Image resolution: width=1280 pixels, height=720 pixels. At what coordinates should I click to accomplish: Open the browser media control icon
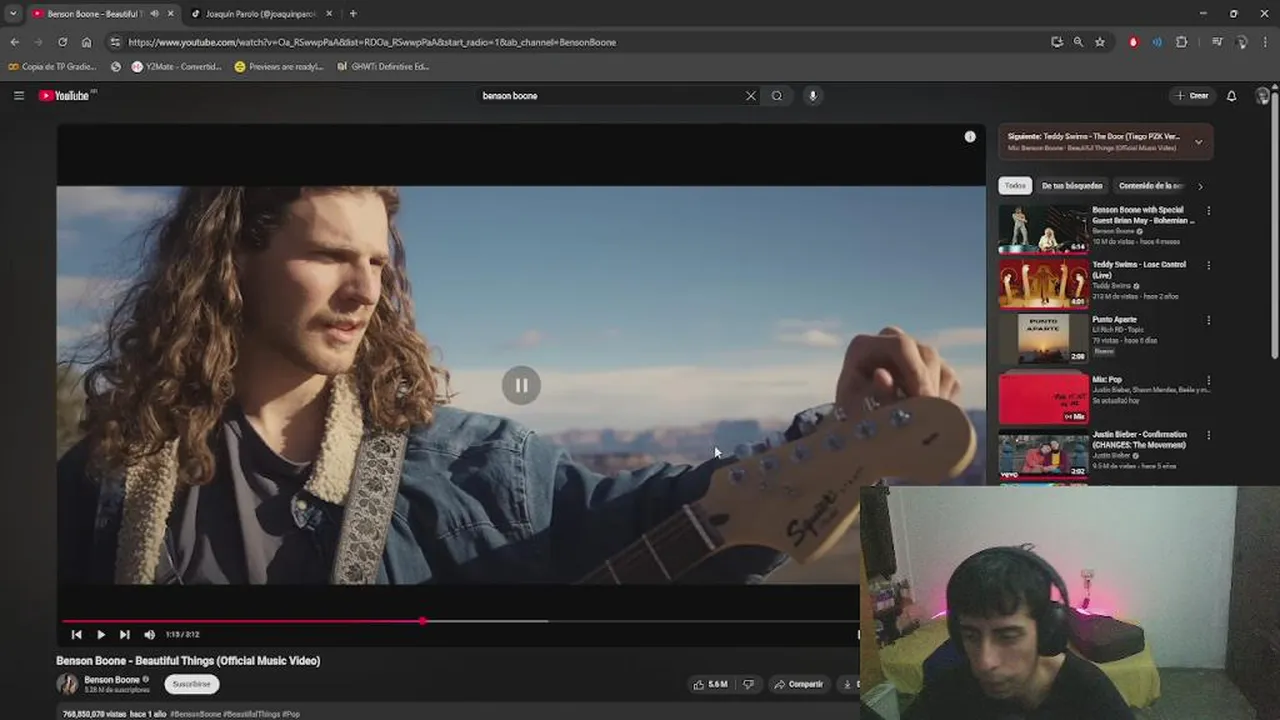click(x=1217, y=42)
